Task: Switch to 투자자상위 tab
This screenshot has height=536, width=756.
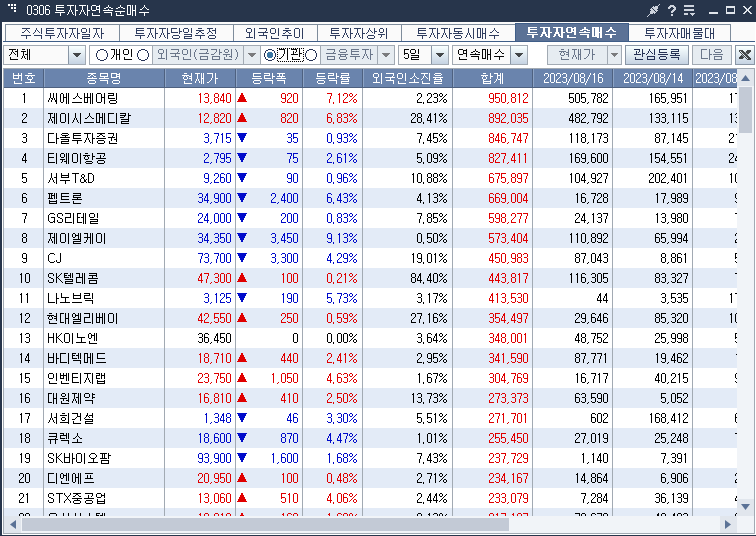Action: click(x=359, y=33)
